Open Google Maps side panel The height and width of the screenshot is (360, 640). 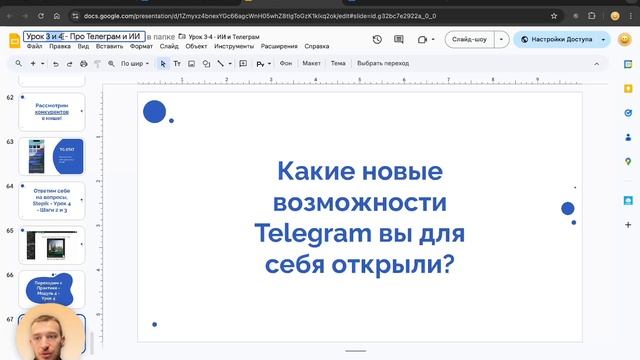click(x=628, y=162)
